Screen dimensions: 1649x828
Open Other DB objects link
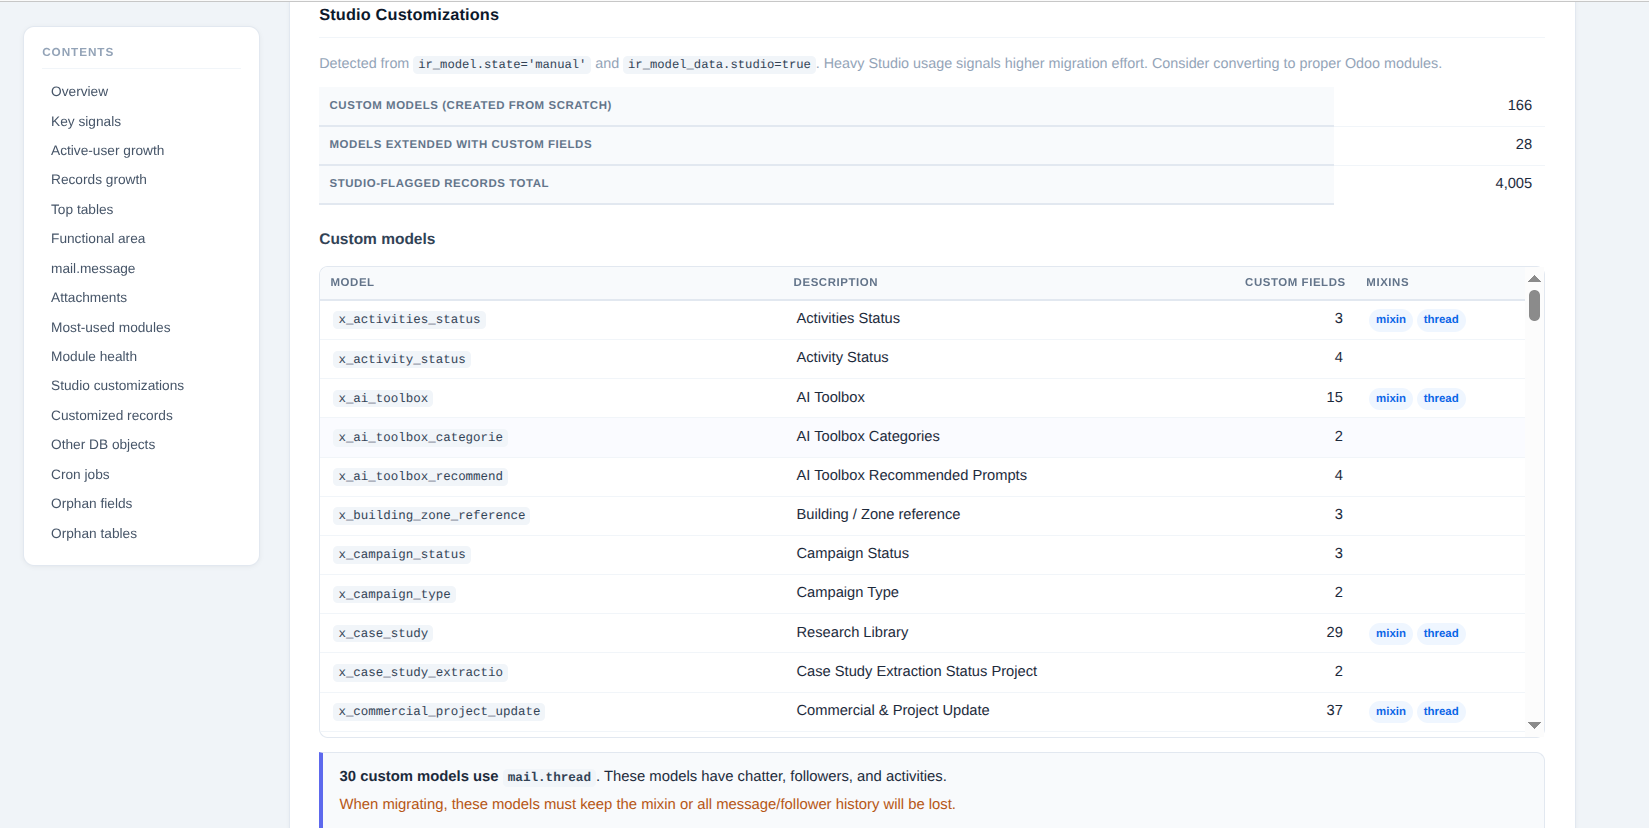click(x=103, y=444)
